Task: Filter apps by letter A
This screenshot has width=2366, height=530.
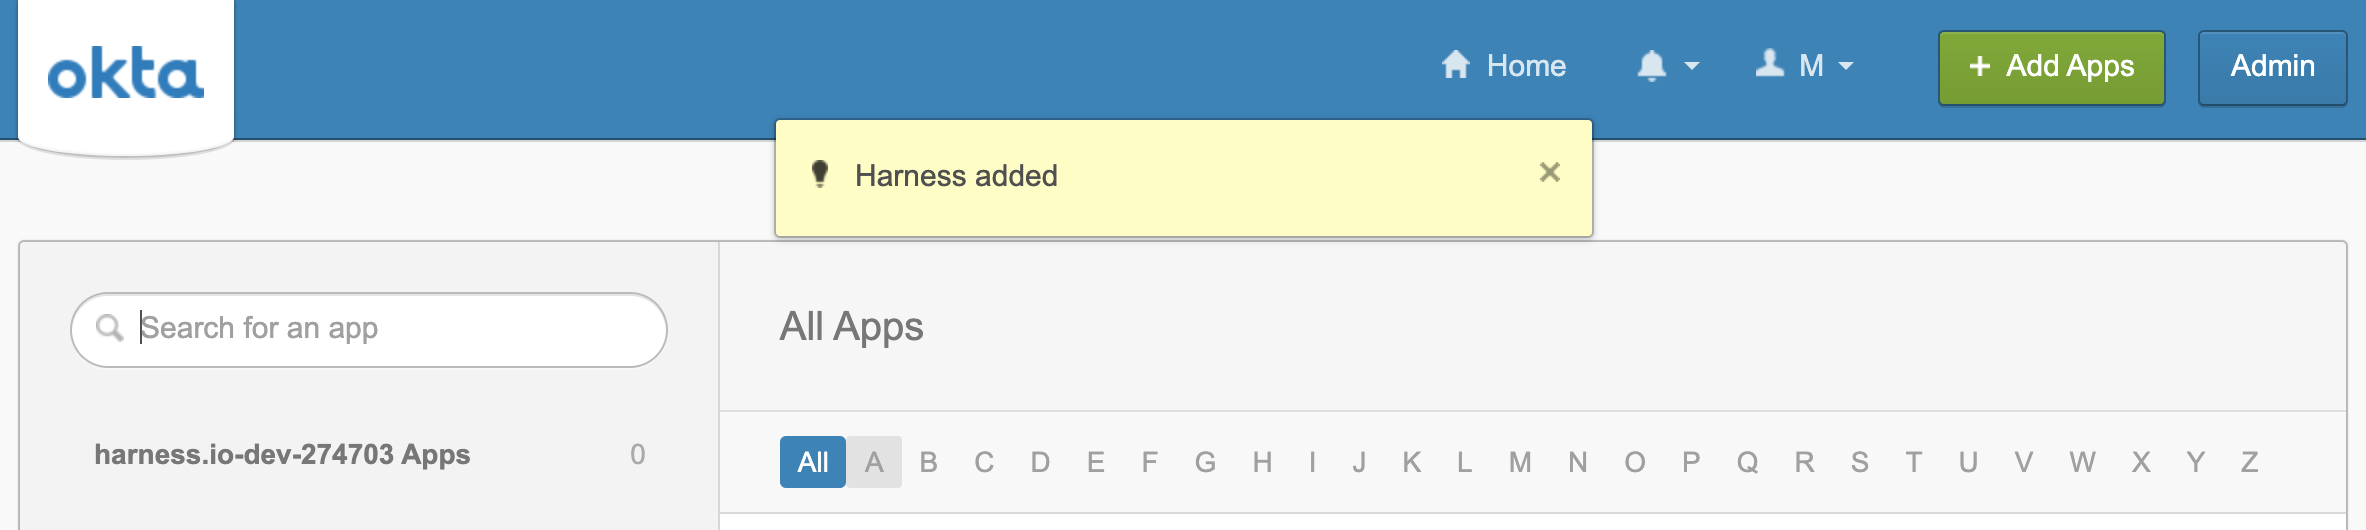Action: [874, 462]
